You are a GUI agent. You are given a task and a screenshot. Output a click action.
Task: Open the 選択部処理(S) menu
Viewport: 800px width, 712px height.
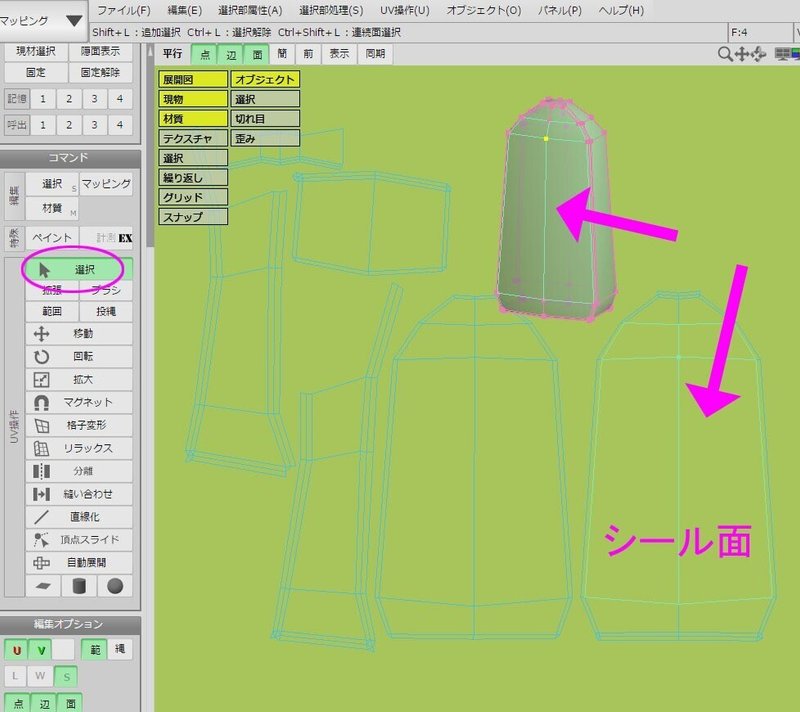(x=331, y=10)
